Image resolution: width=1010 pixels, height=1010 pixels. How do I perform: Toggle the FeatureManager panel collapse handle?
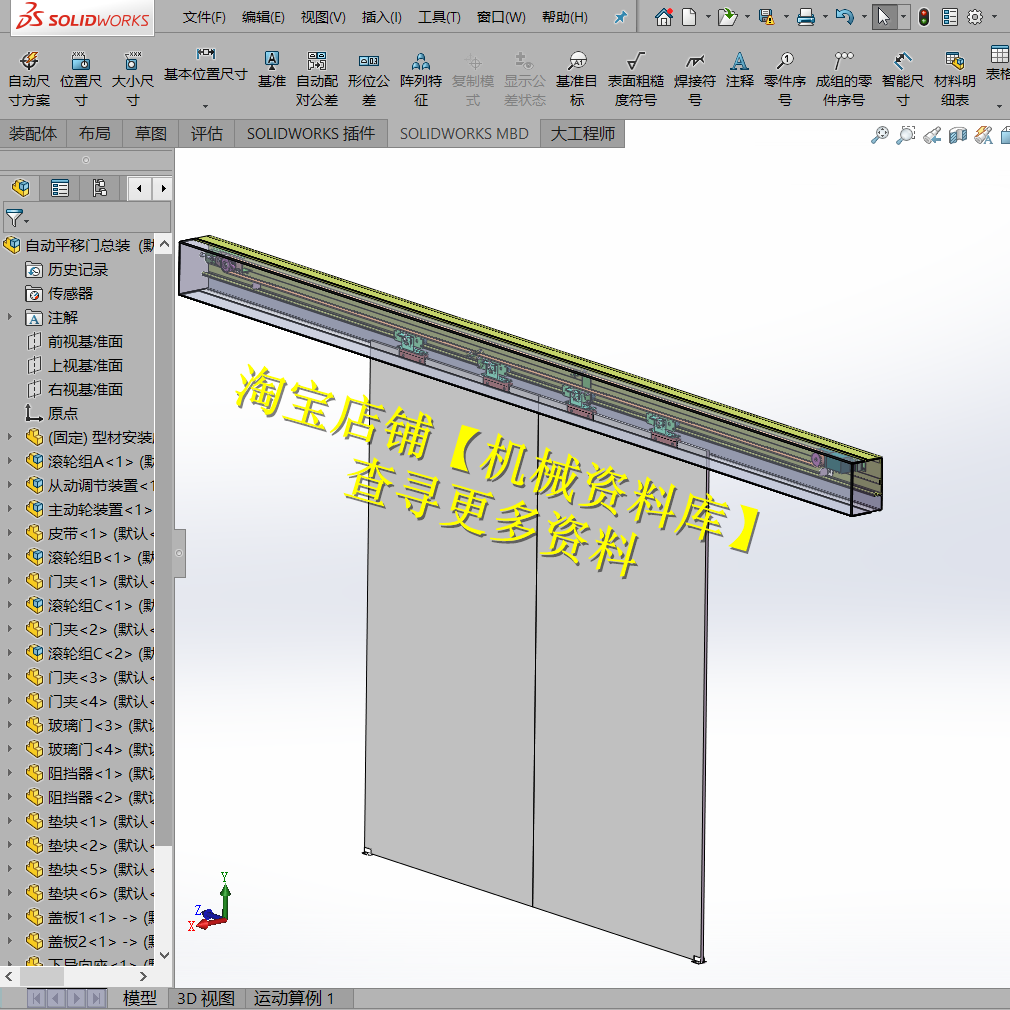pyautogui.click(x=179, y=553)
